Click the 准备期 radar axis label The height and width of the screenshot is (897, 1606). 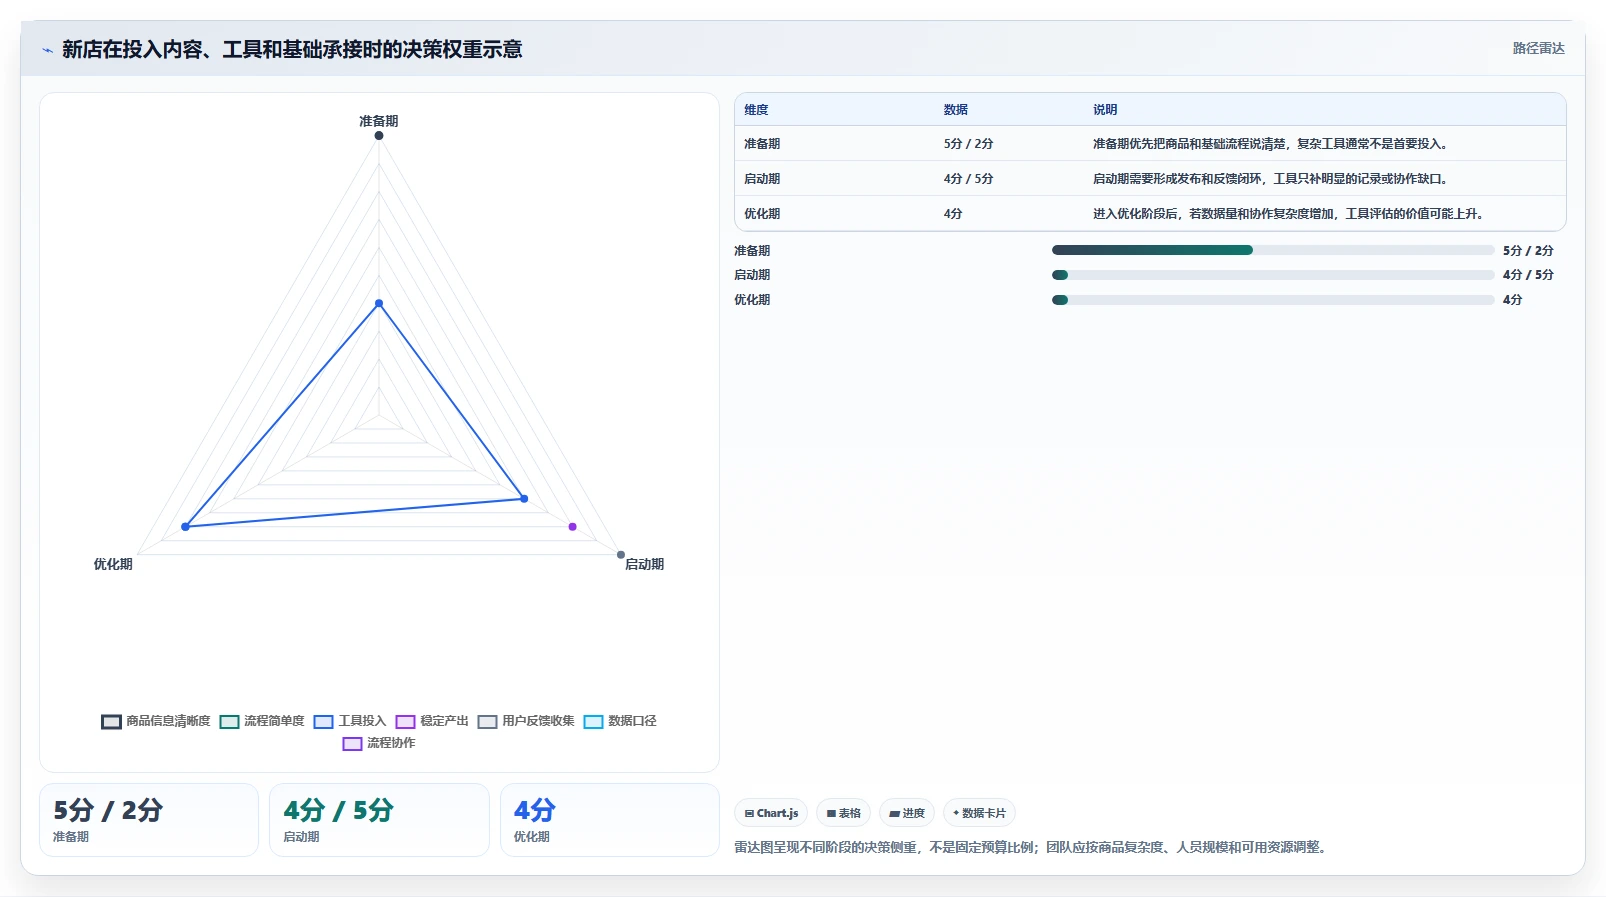coord(379,121)
